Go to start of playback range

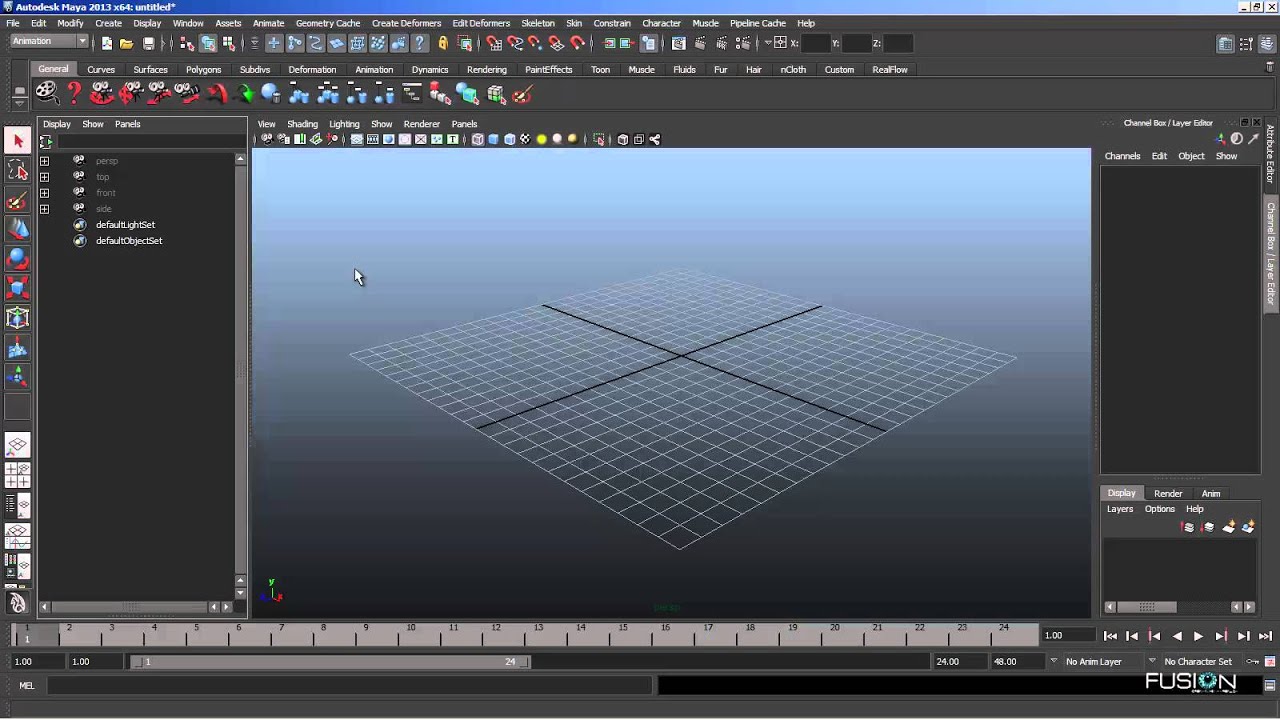1110,636
